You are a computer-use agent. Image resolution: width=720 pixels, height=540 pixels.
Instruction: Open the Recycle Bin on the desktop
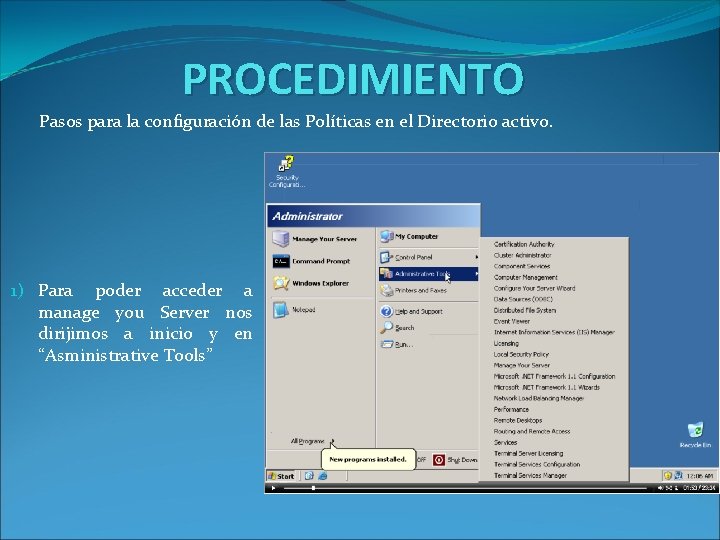point(695,435)
